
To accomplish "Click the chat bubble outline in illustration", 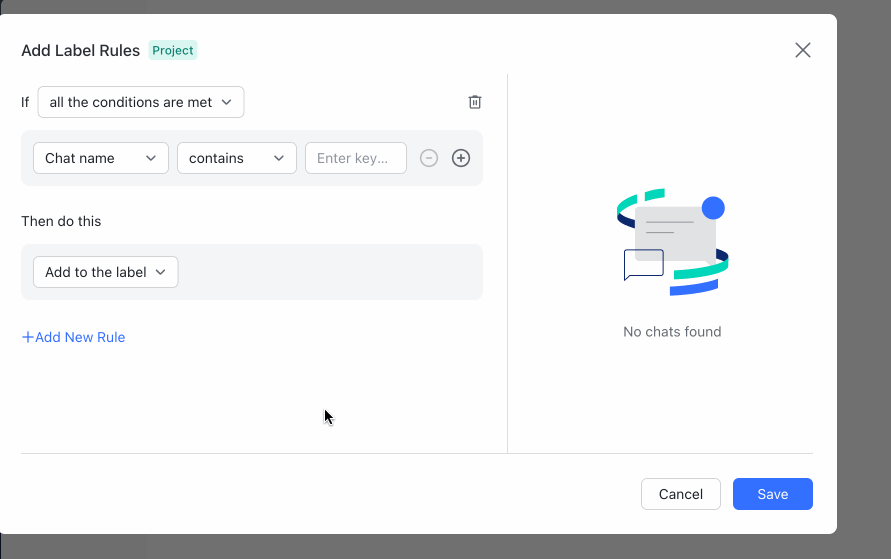I will click(643, 264).
